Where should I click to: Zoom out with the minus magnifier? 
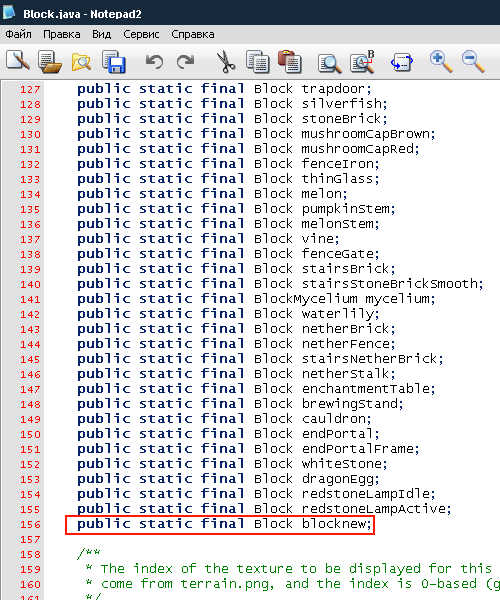473,61
